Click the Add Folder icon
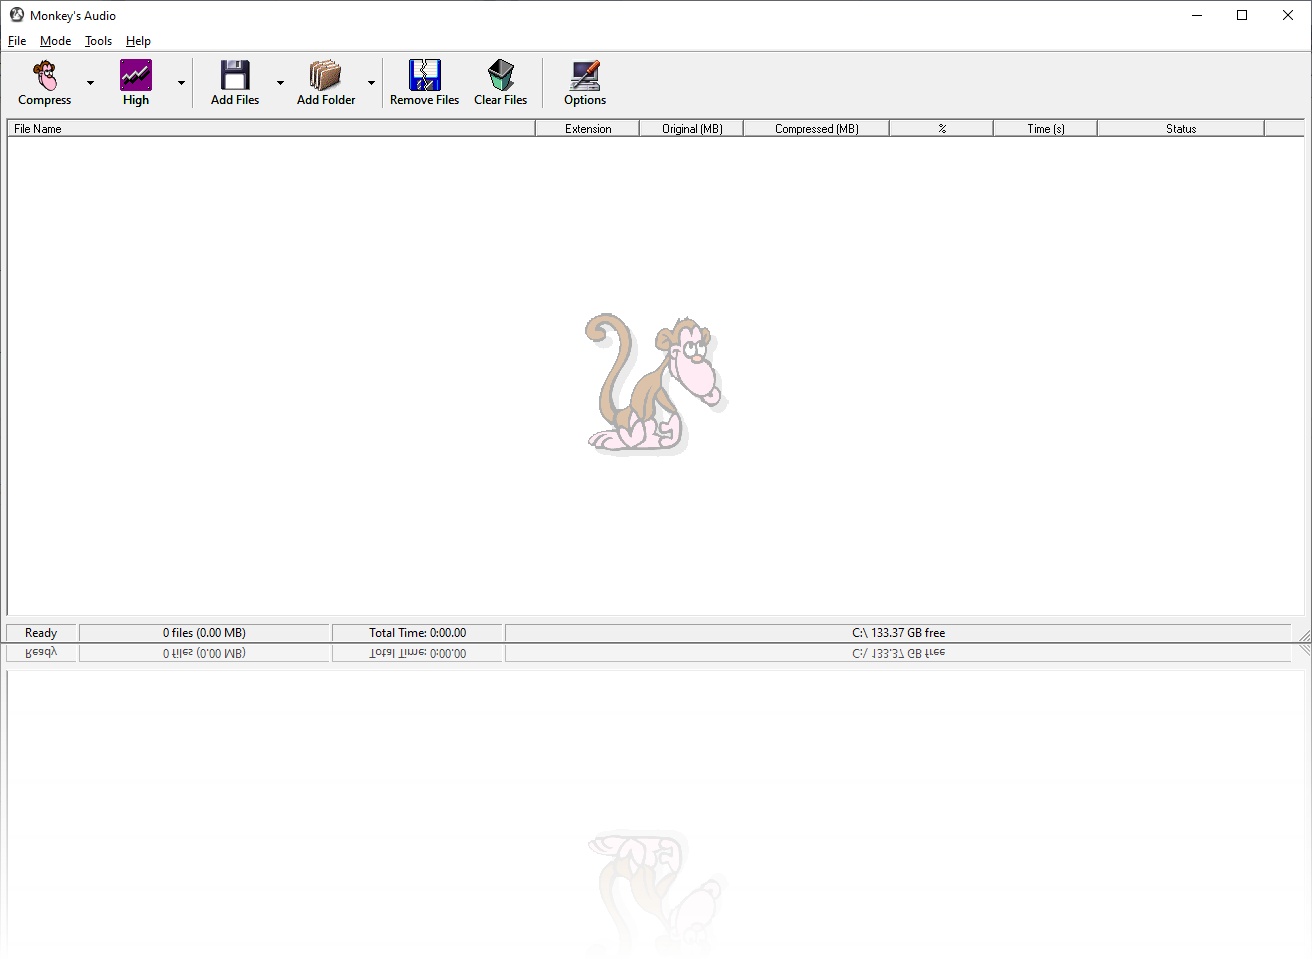Viewport: 1312px width, 964px height. coord(325,75)
